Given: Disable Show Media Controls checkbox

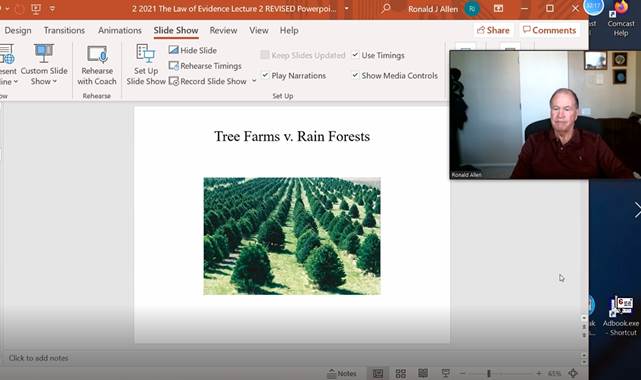Looking at the screenshot, I should (x=355, y=75).
